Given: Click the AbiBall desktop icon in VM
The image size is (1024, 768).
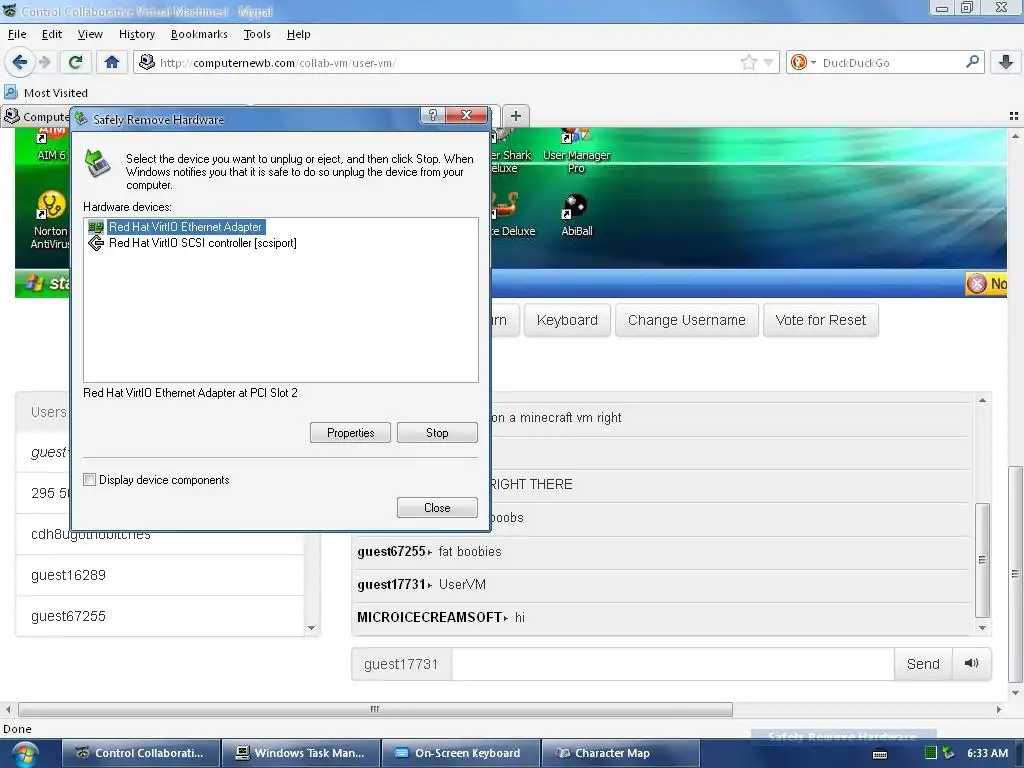Looking at the screenshot, I should (x=576, y=216).
